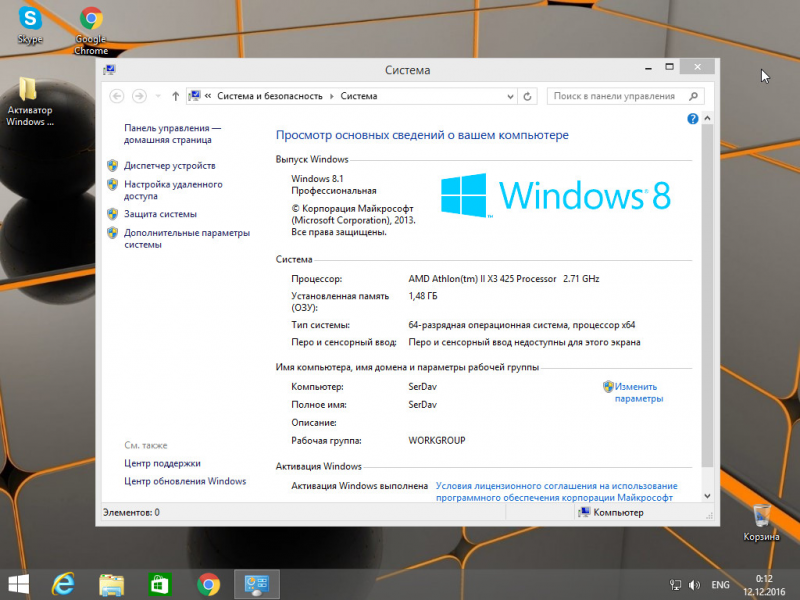
Task: Select the installed memory value 1,48 ГБ
Action: (423, 296)
